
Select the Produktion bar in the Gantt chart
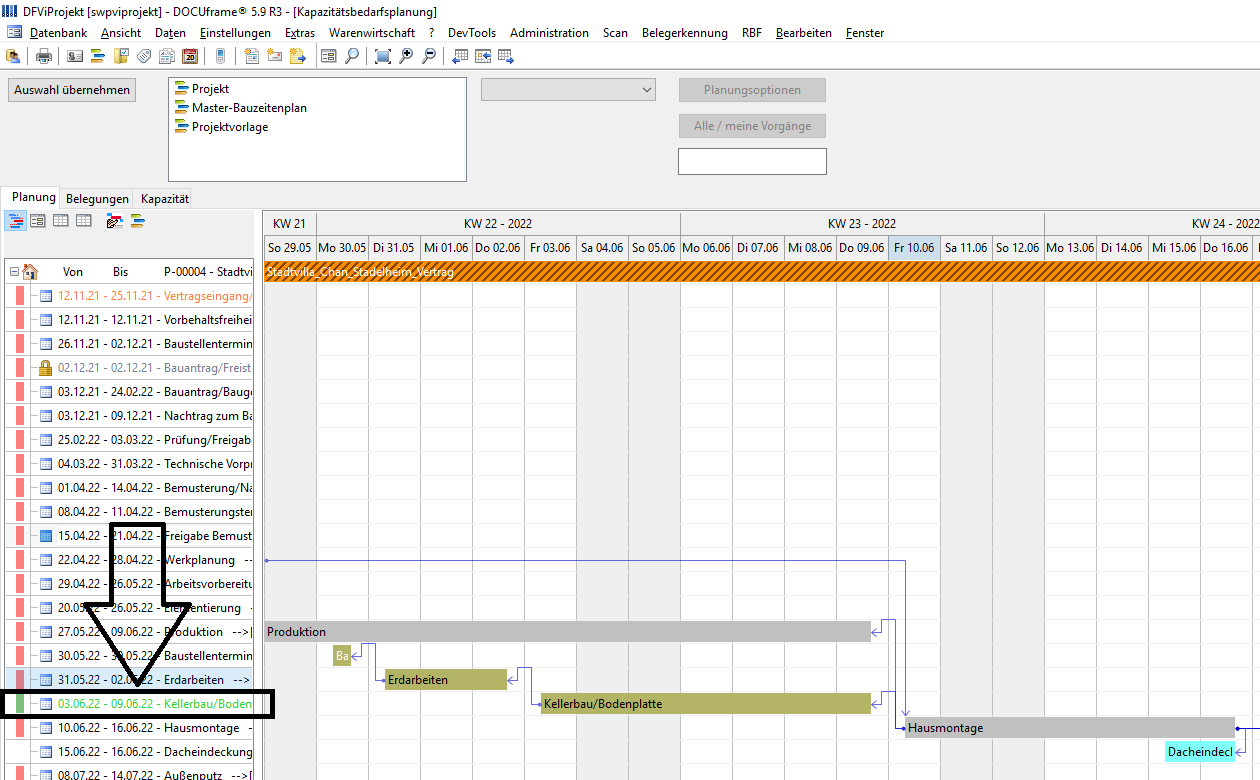point(567,632)
